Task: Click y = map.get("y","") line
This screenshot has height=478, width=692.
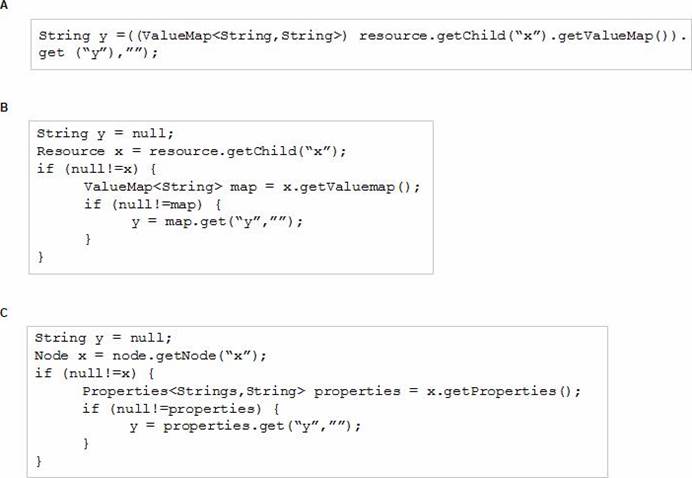Action: point(217,222)
